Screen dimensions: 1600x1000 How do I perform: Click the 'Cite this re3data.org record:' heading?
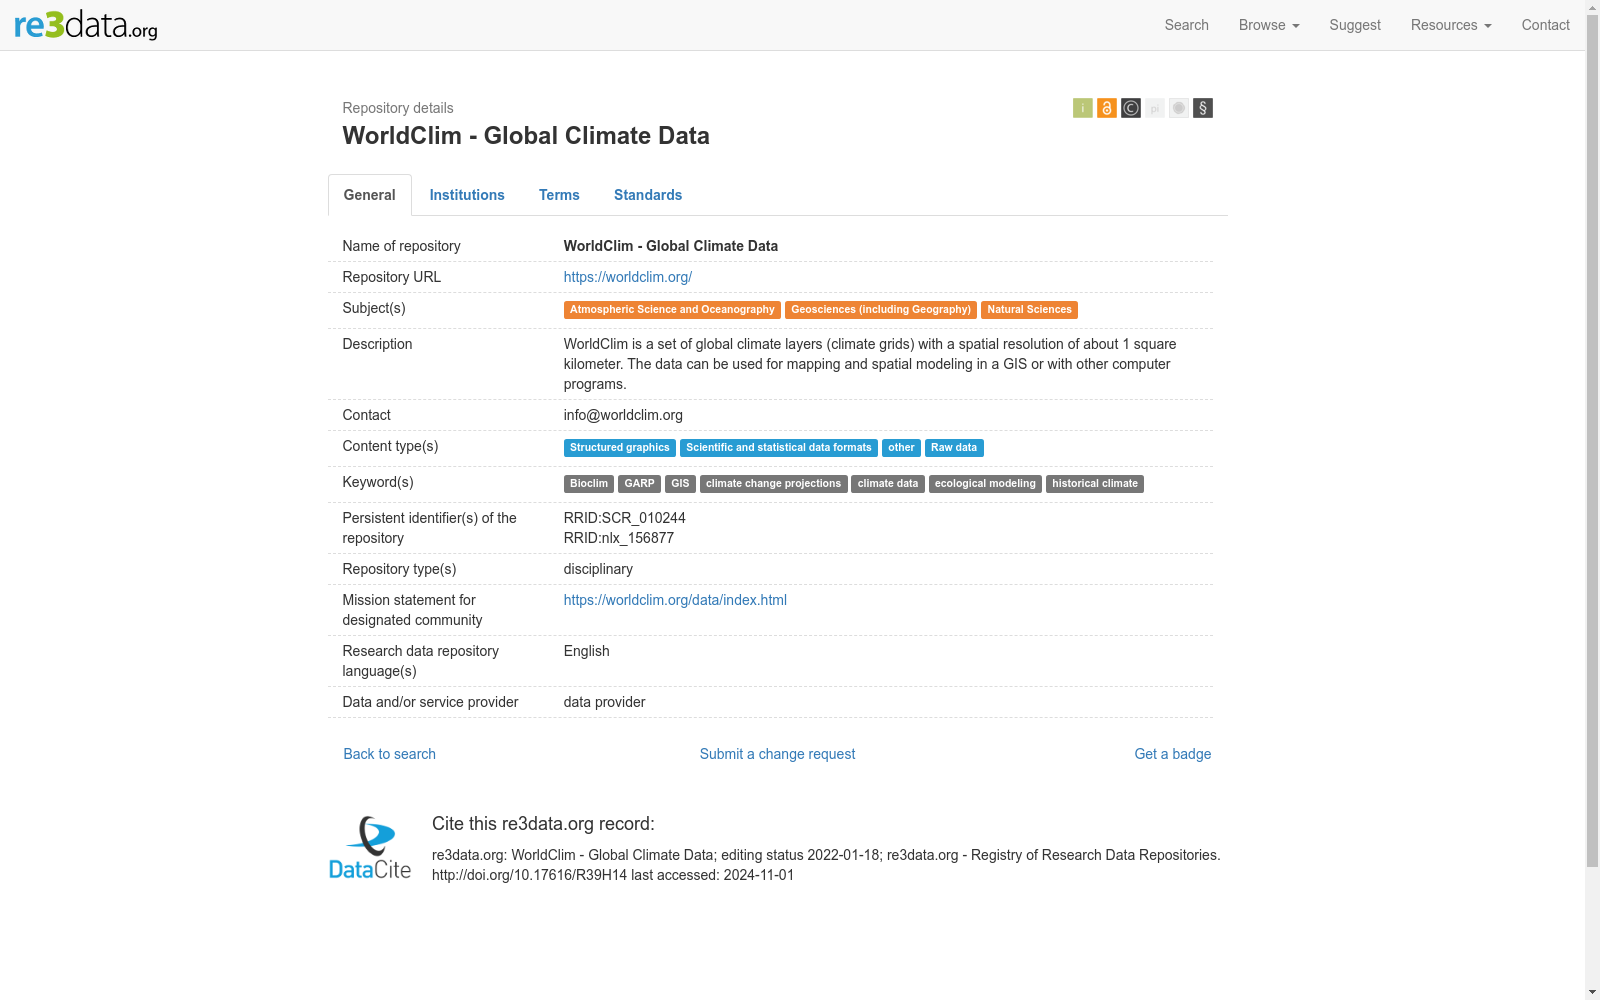tap(543, 824)
